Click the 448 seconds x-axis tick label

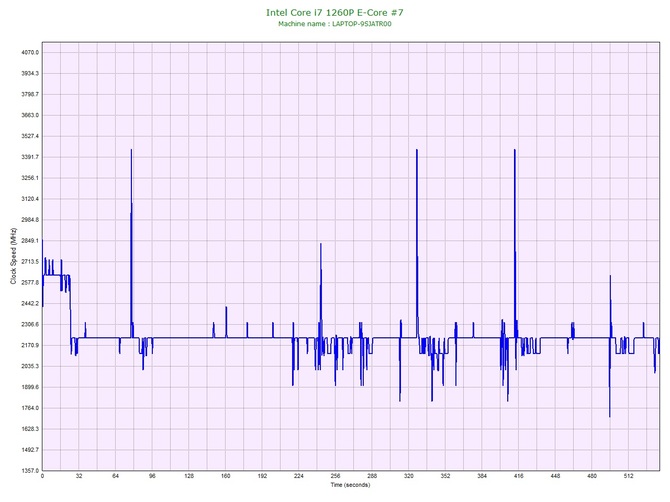[x=555, y=476]
